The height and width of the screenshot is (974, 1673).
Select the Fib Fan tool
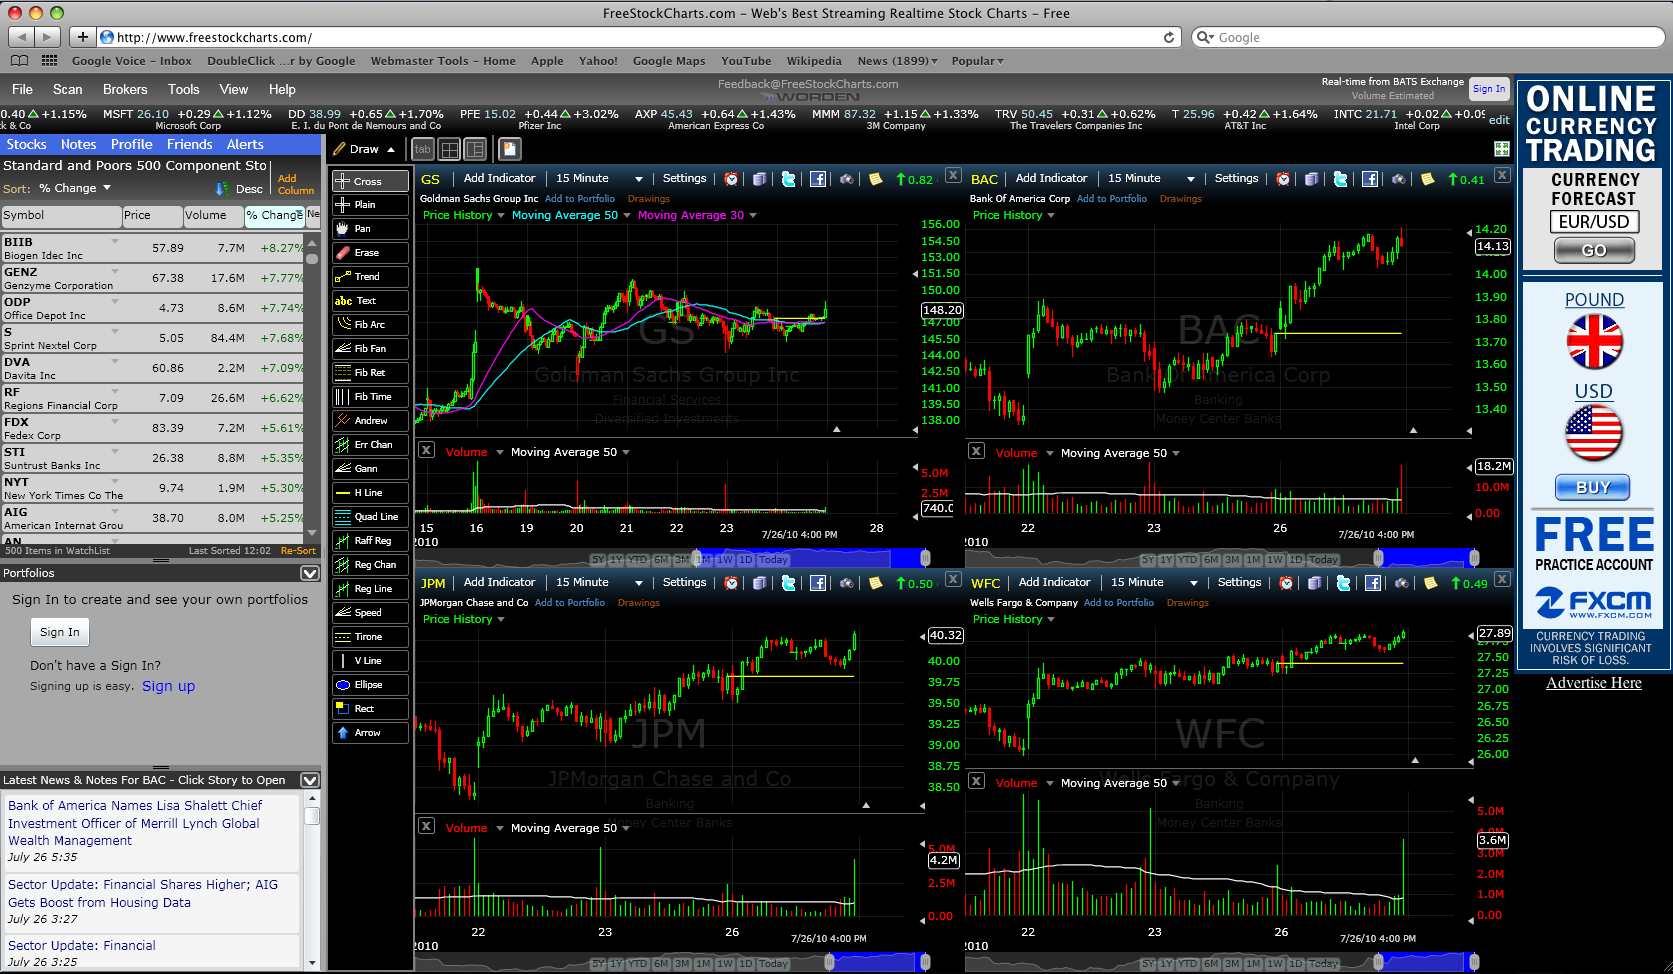(x=370, y=349)
